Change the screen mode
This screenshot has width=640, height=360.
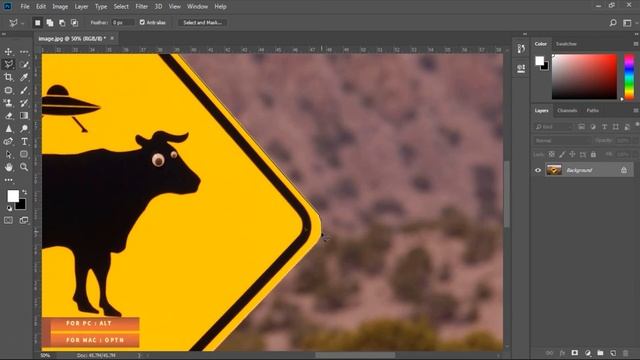(24, 220)
